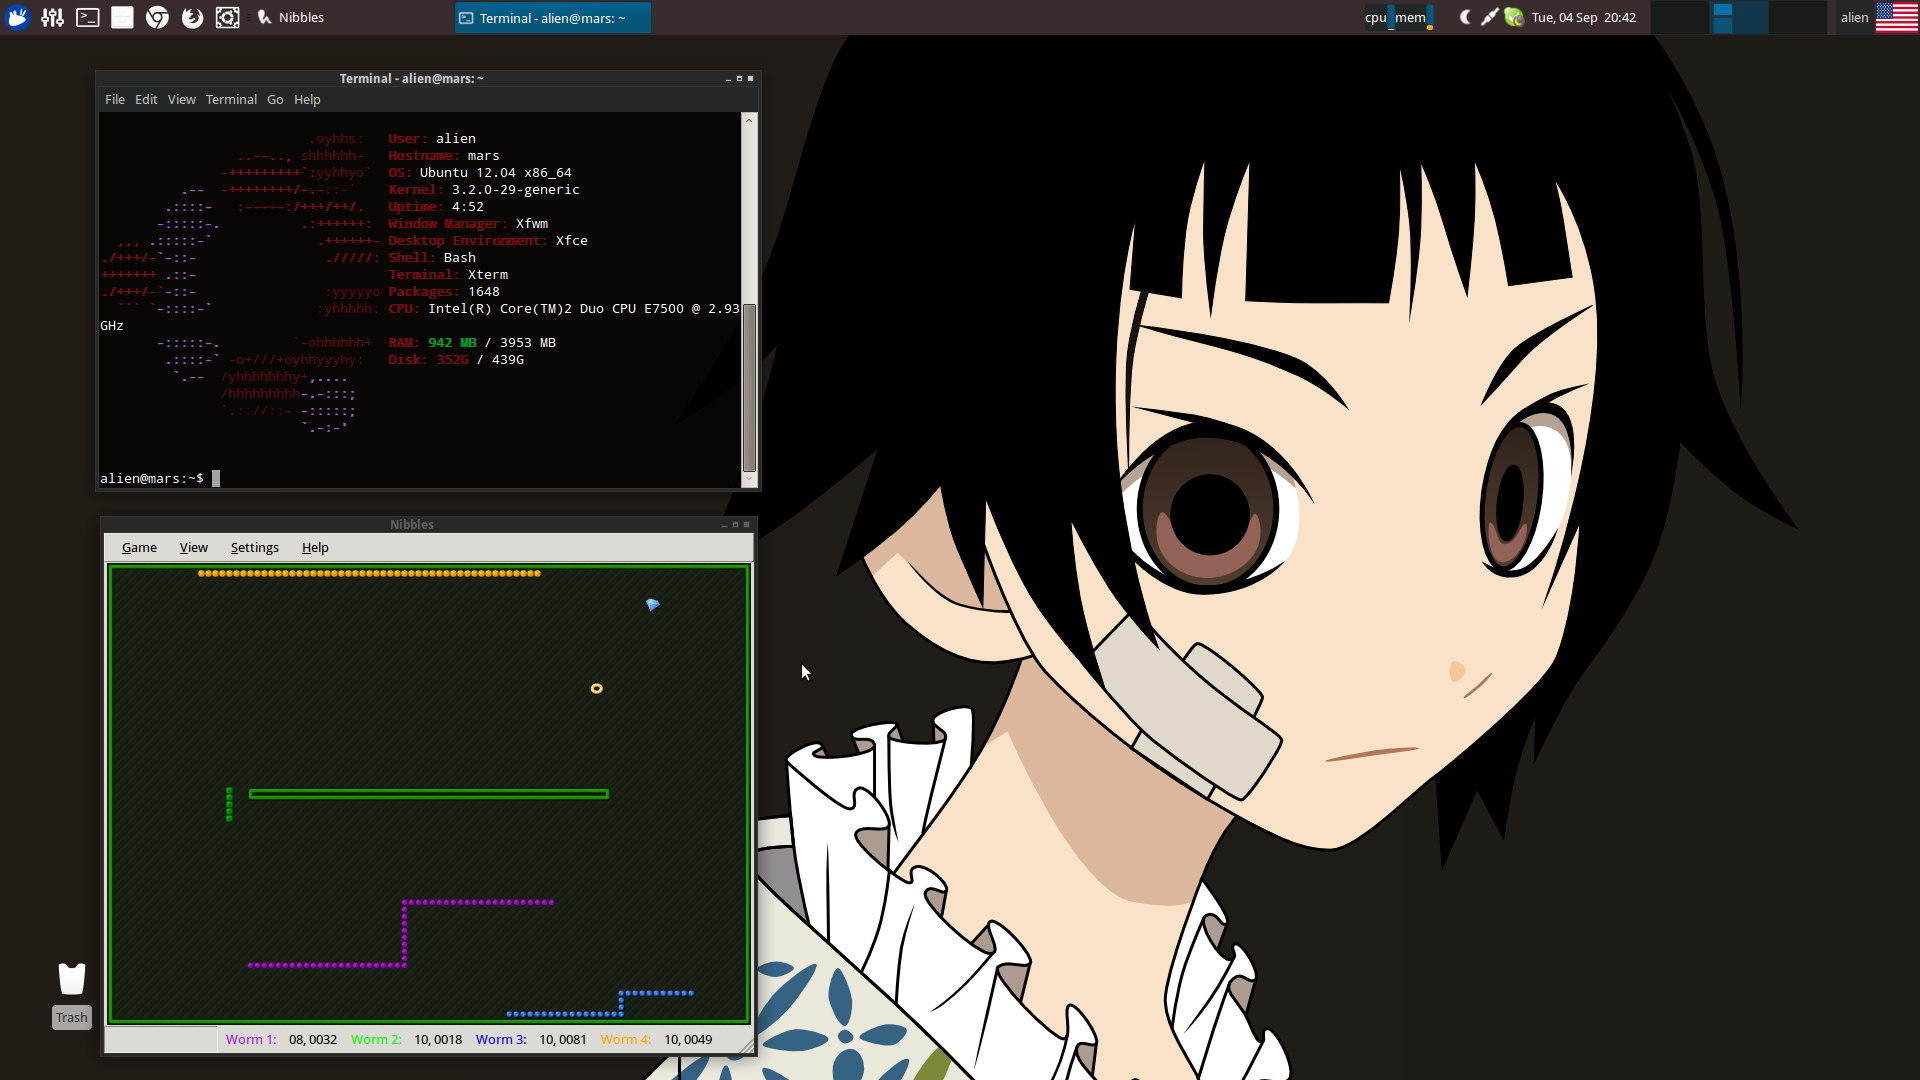Open the Terminal menu in Terminal window
Screen dimensions: 1920x1080
coord(231,99)
